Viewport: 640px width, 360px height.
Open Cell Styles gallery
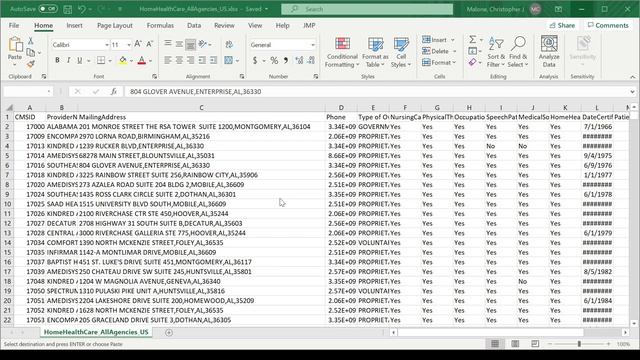401,52
